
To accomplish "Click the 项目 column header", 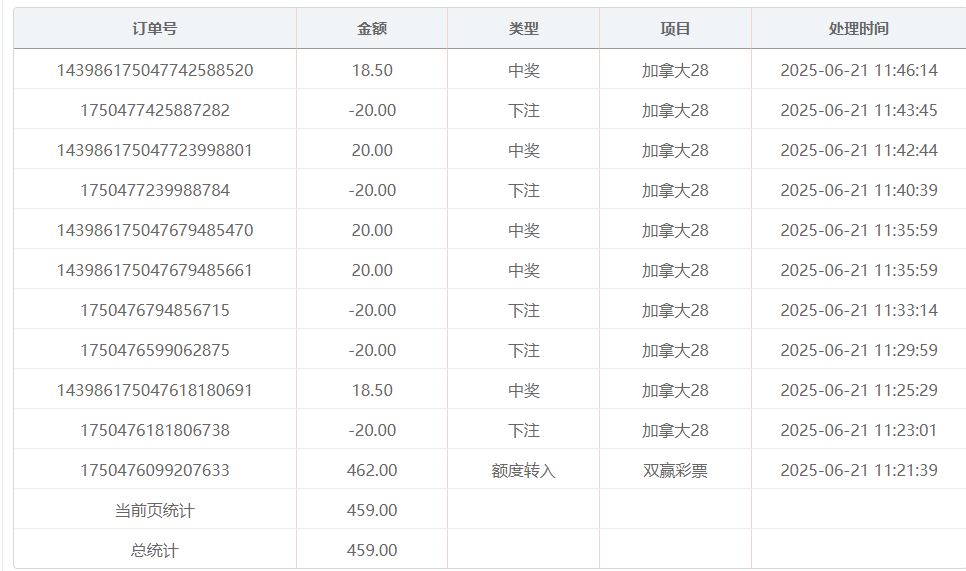I will click(675, 29).
